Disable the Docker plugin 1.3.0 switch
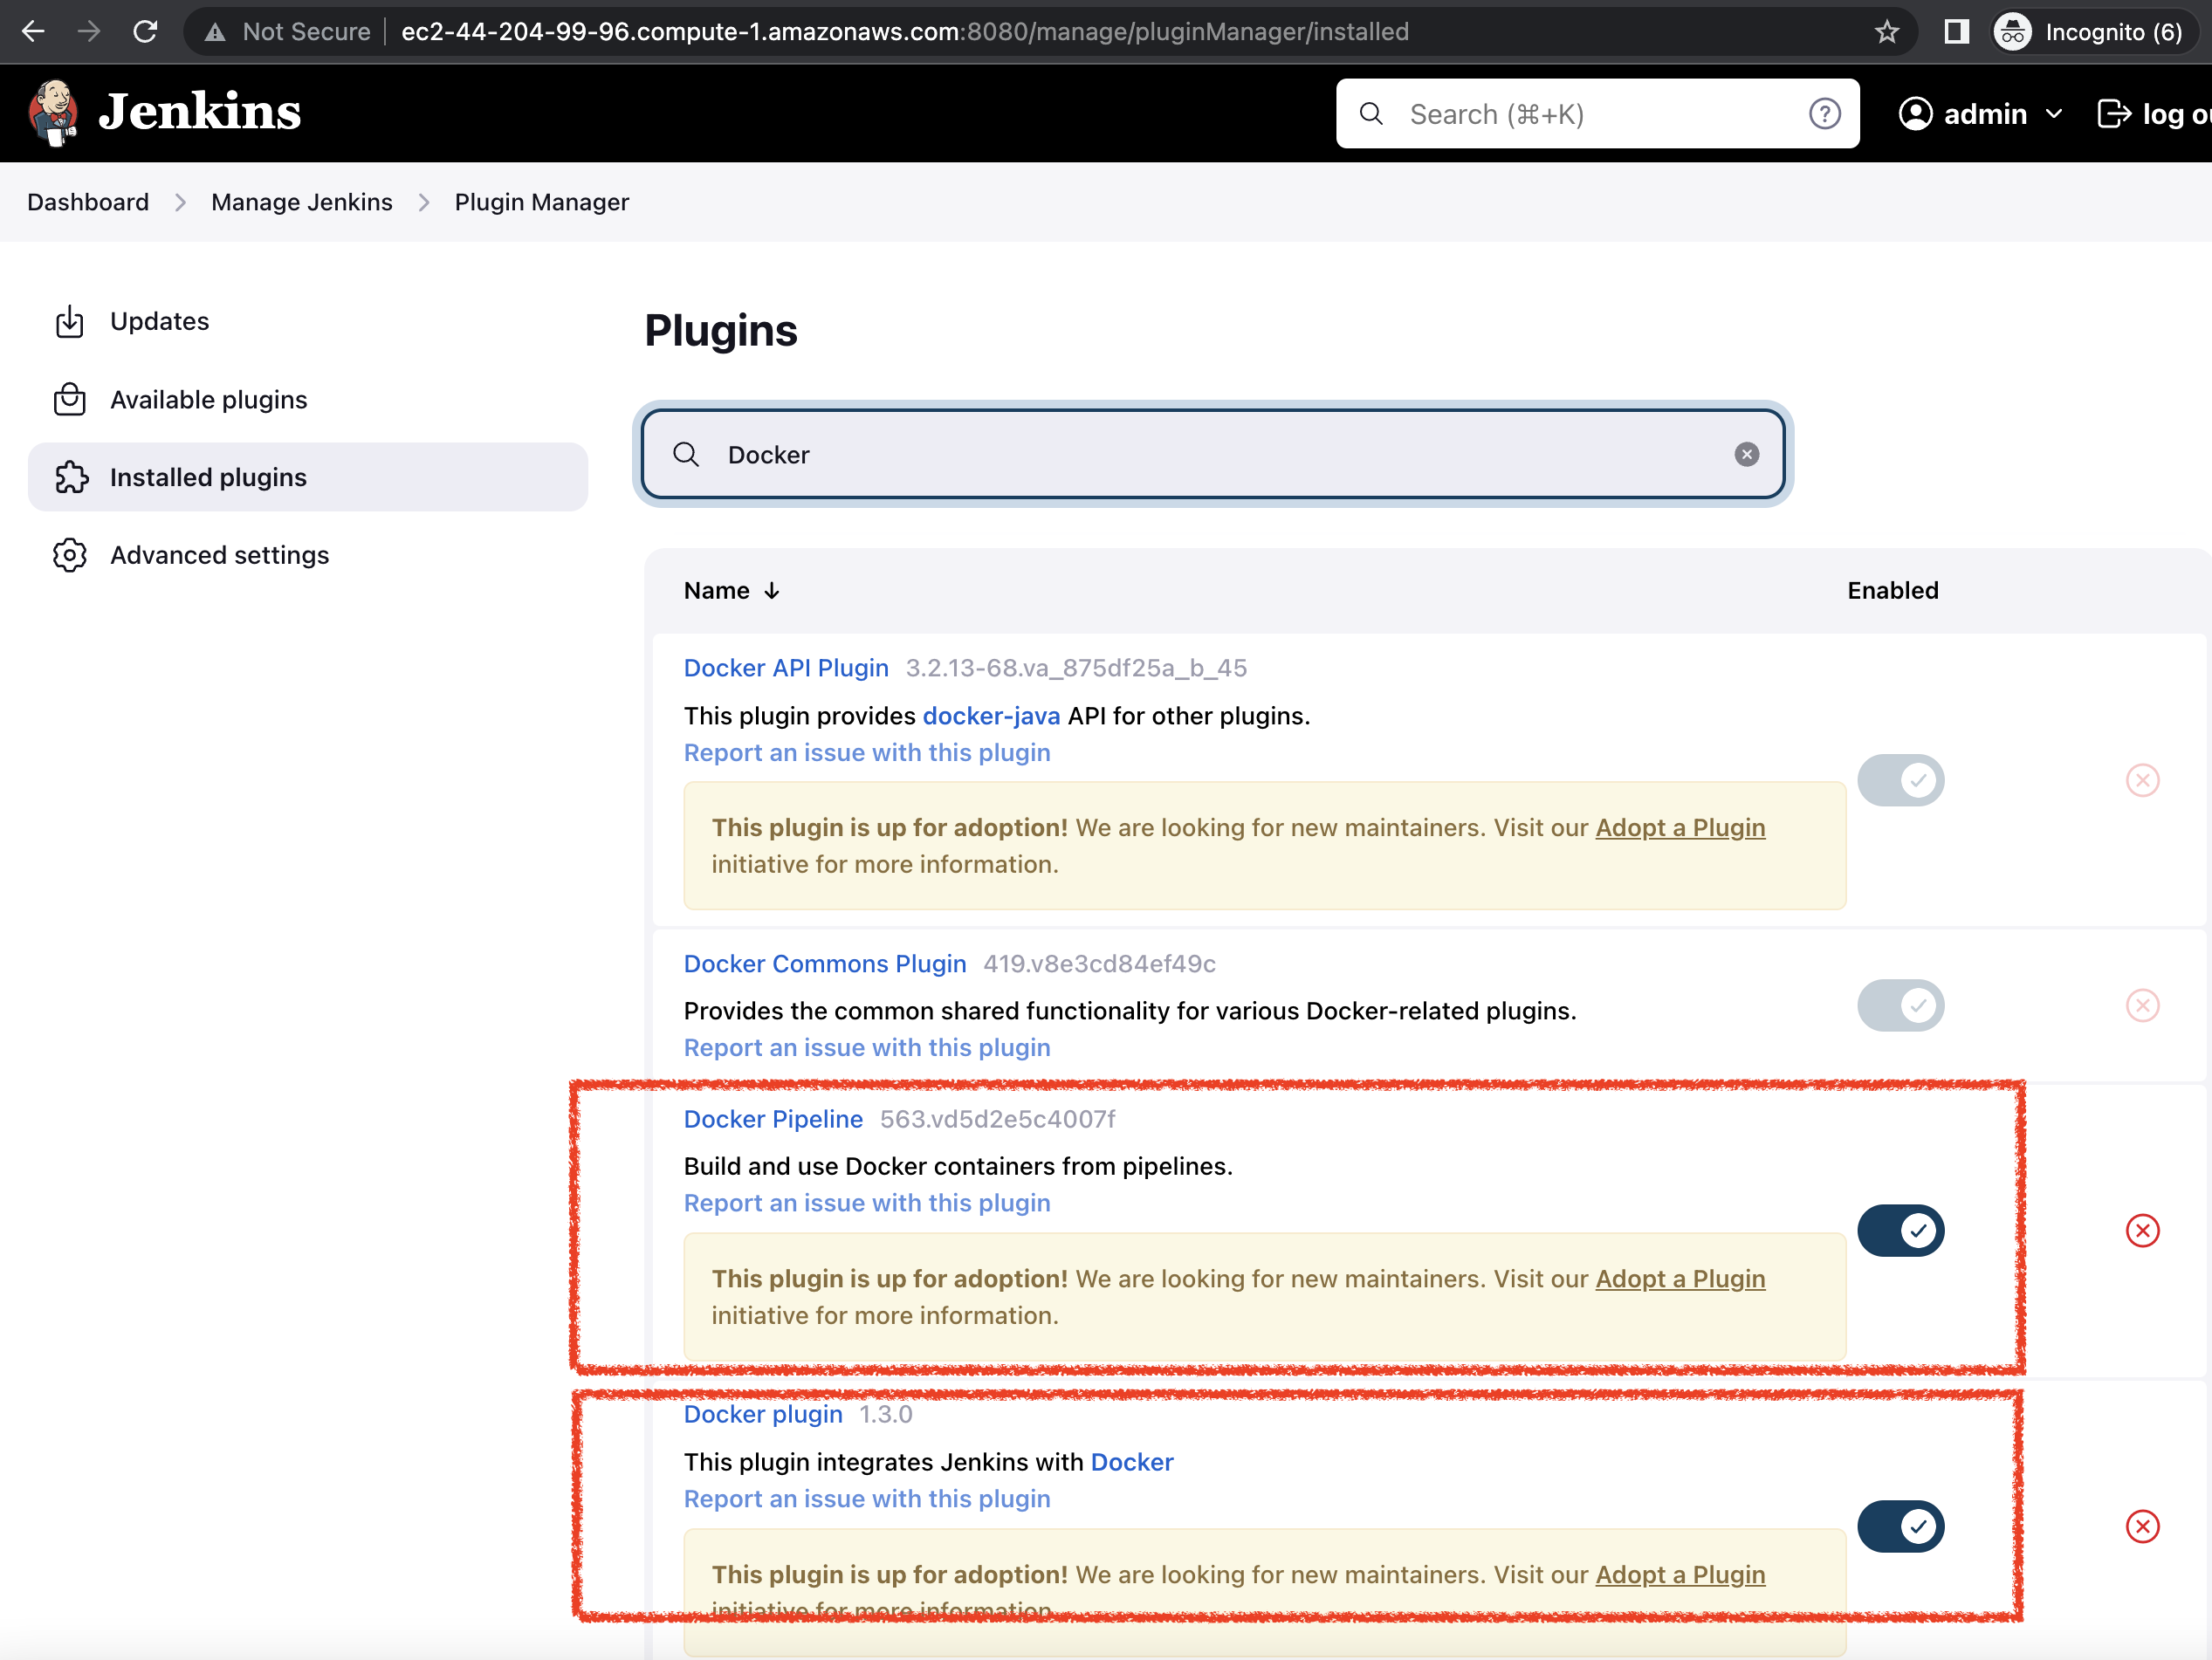 coord(1900,1526)
